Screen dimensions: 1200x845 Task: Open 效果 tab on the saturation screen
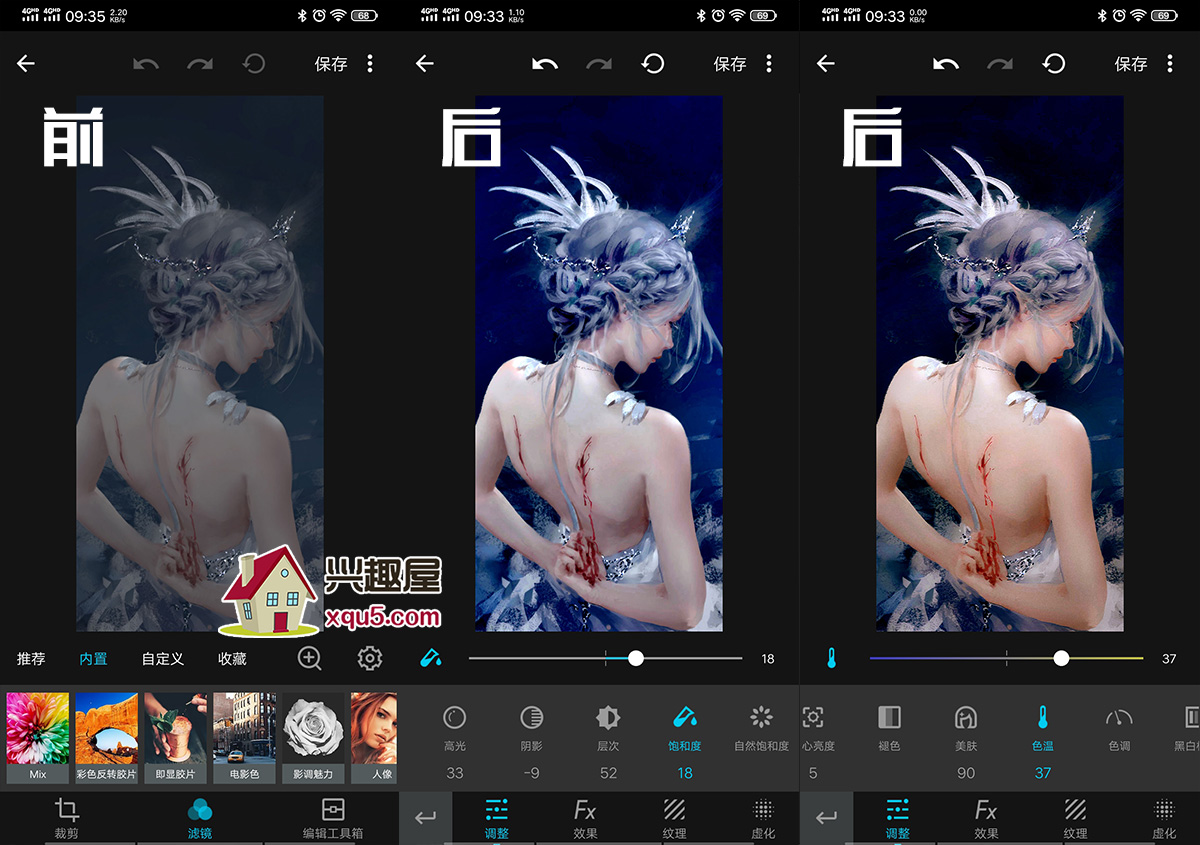click(x=586, y=818)
